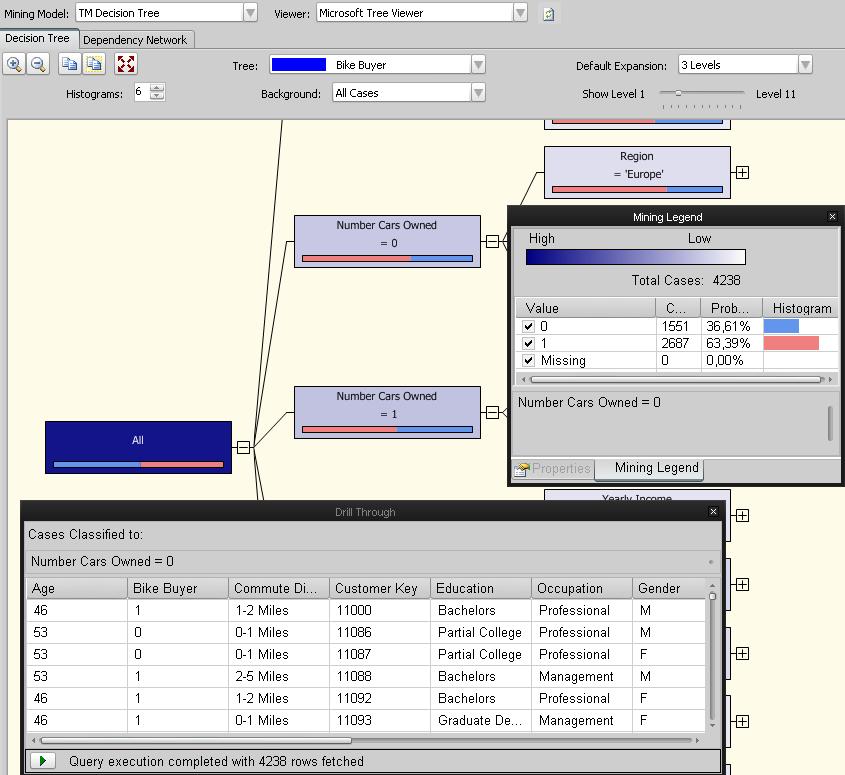Click the Copy Graph View icon
Viewport: 845px width, 775px height.
click(x=69, y=64)
